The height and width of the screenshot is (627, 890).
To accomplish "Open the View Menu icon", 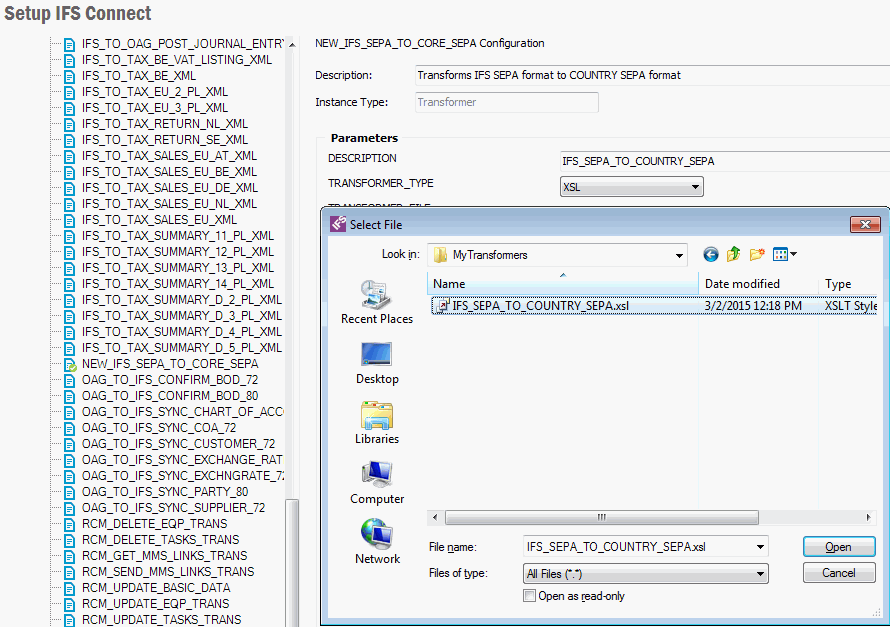I will point(784,255).
